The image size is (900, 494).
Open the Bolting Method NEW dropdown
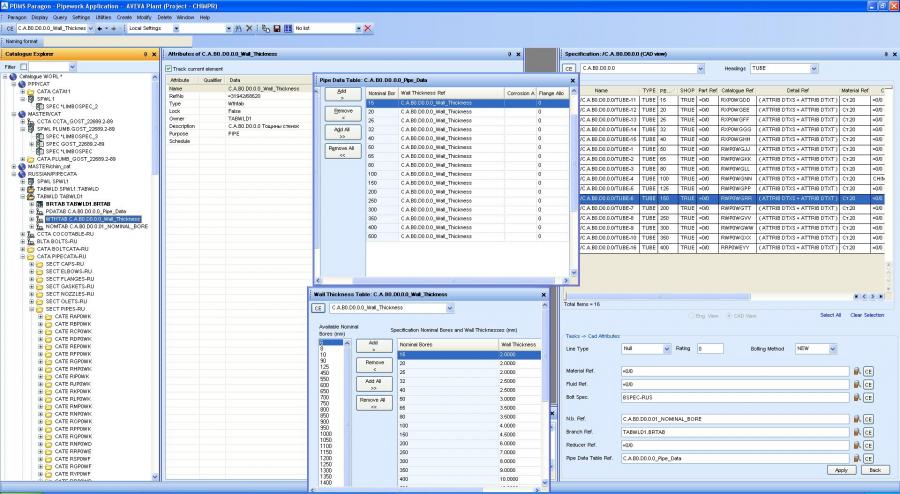(x=832, y=349)
